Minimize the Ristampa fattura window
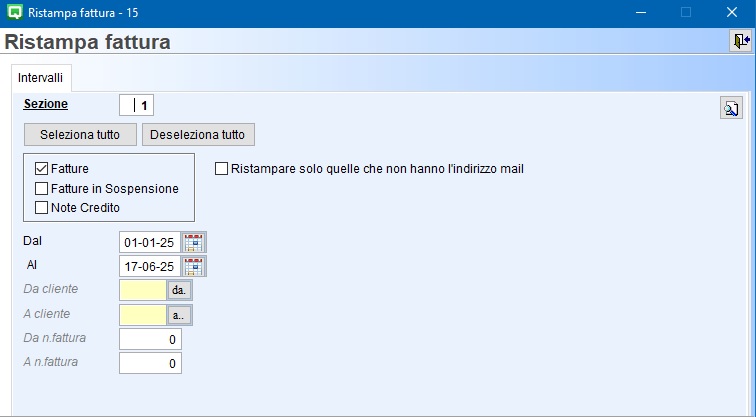 pos(641,13)
